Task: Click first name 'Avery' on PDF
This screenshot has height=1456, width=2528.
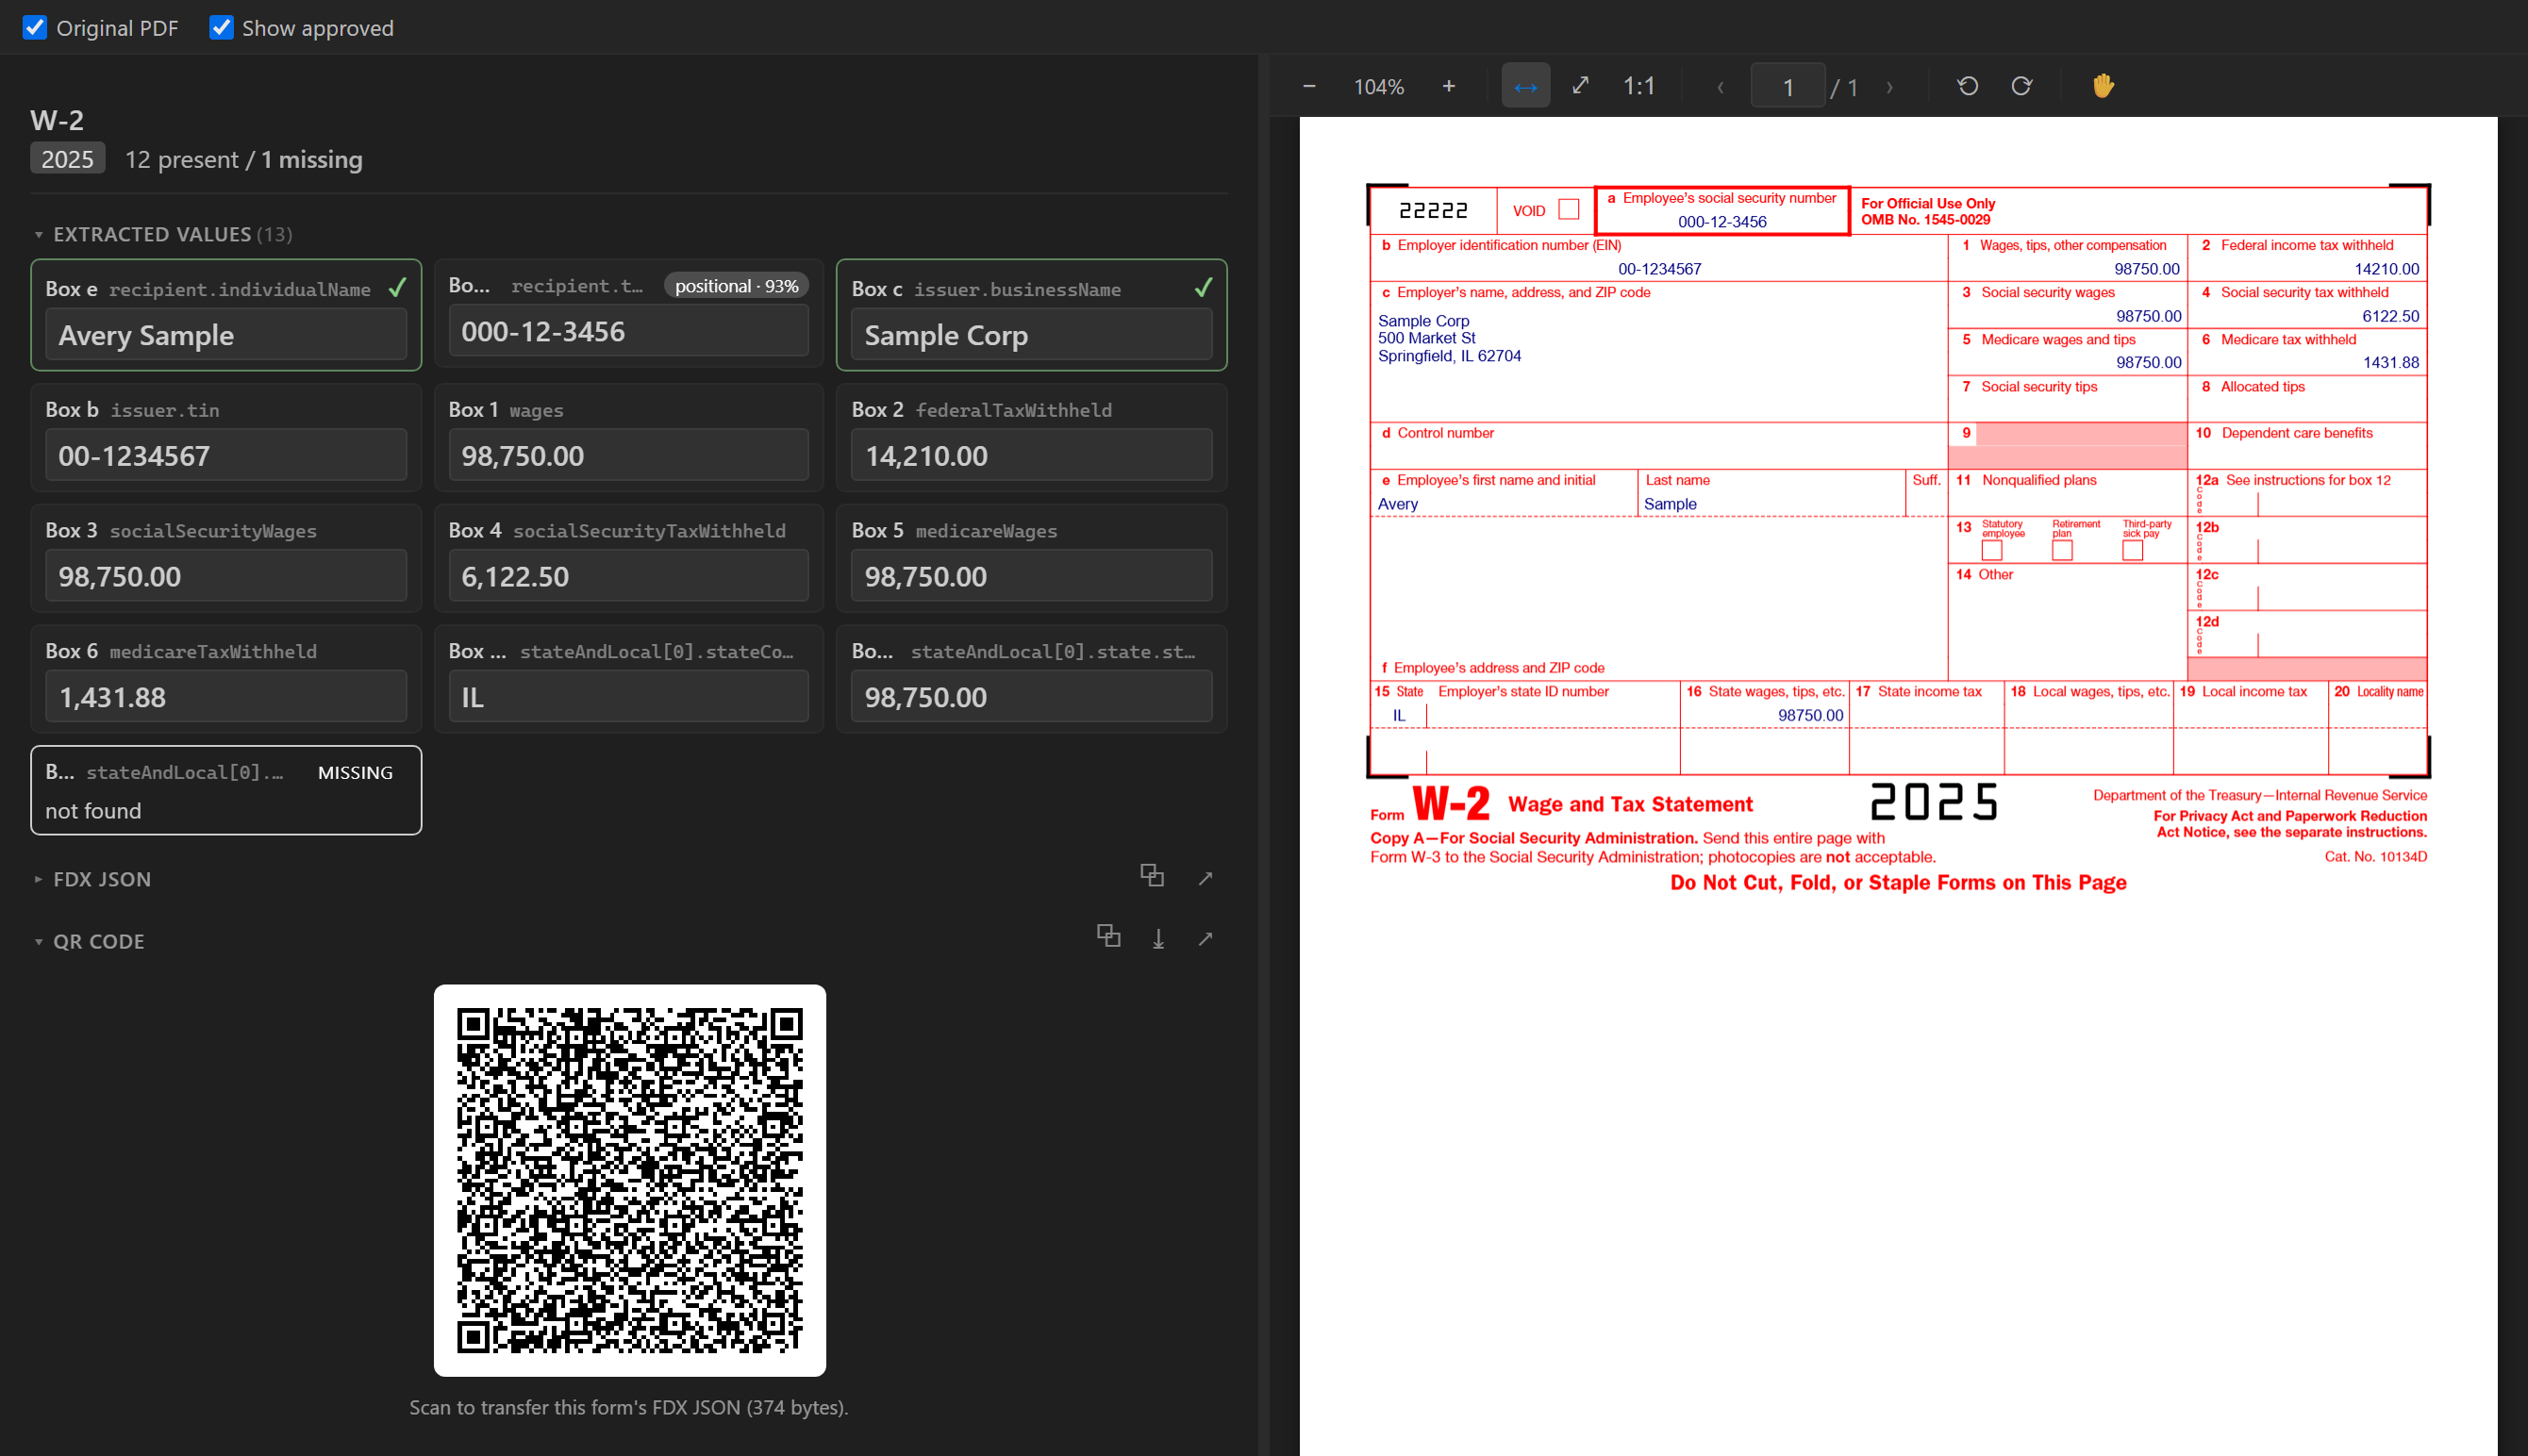Action: pos(1397,504)
